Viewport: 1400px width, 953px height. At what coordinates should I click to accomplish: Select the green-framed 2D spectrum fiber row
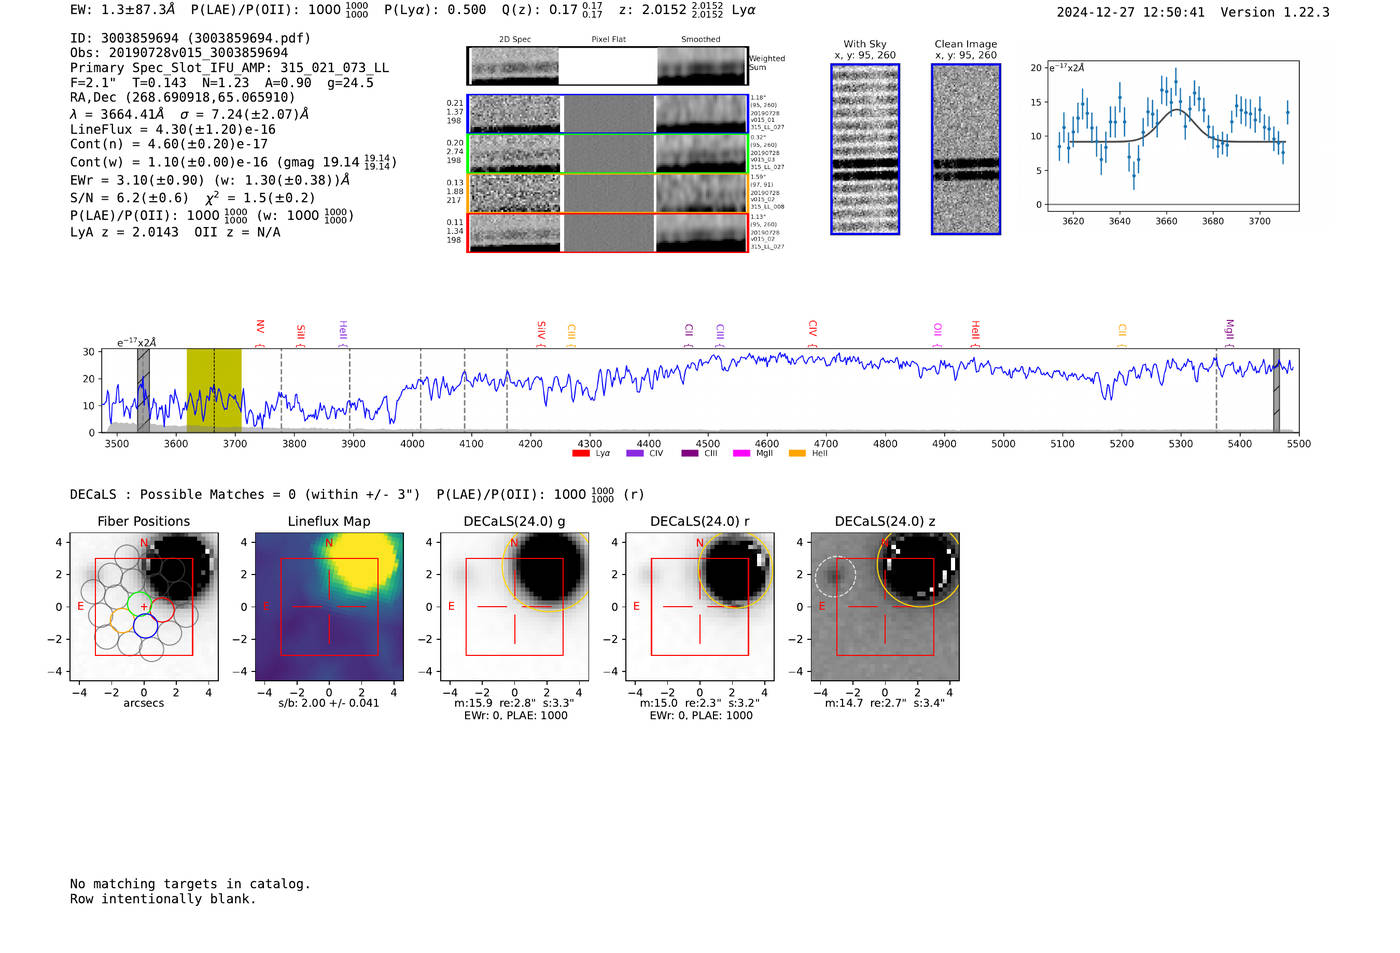[607, 154]
